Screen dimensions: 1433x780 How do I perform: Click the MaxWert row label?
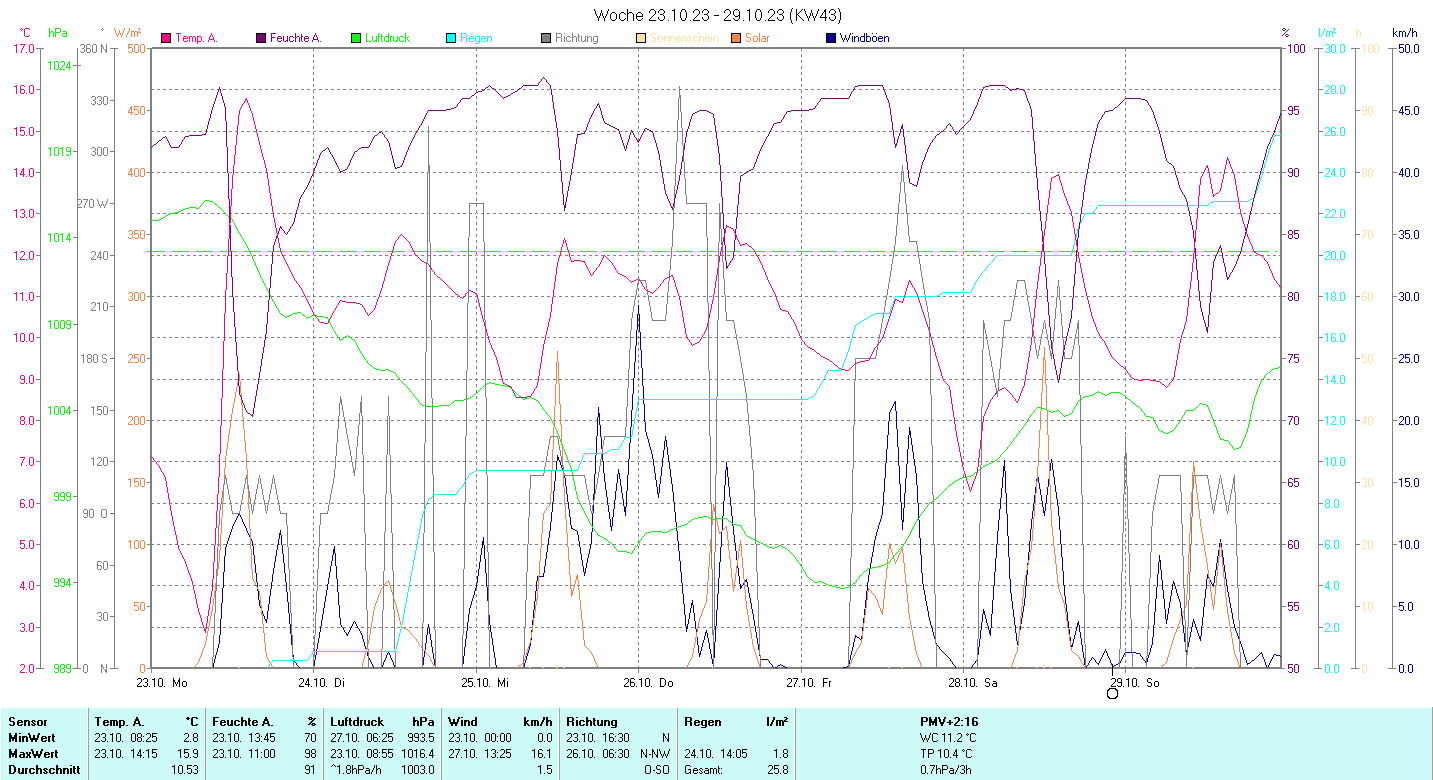coord(32,754)
